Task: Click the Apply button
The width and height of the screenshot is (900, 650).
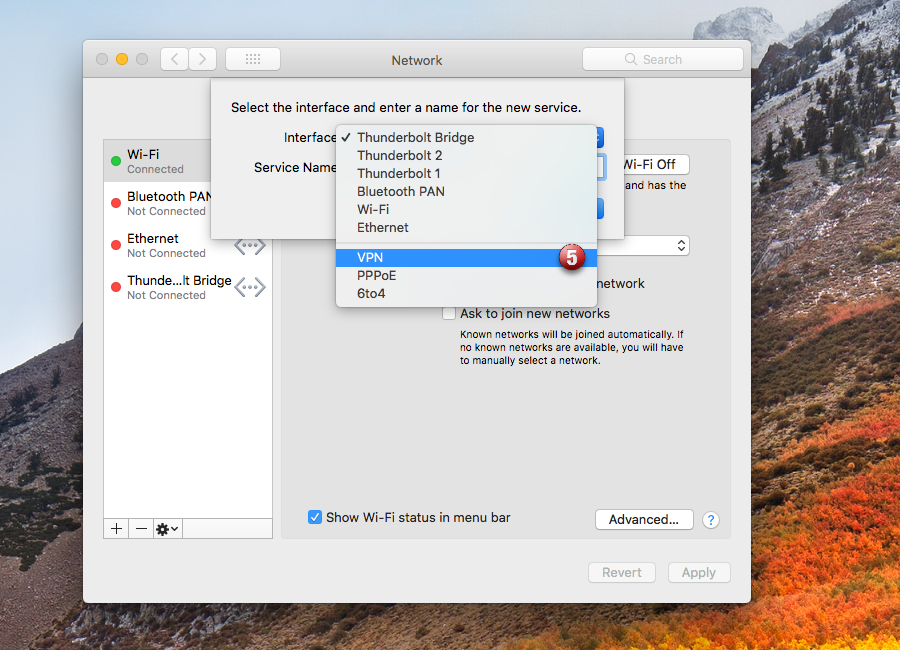Action: tap(699, 572)
